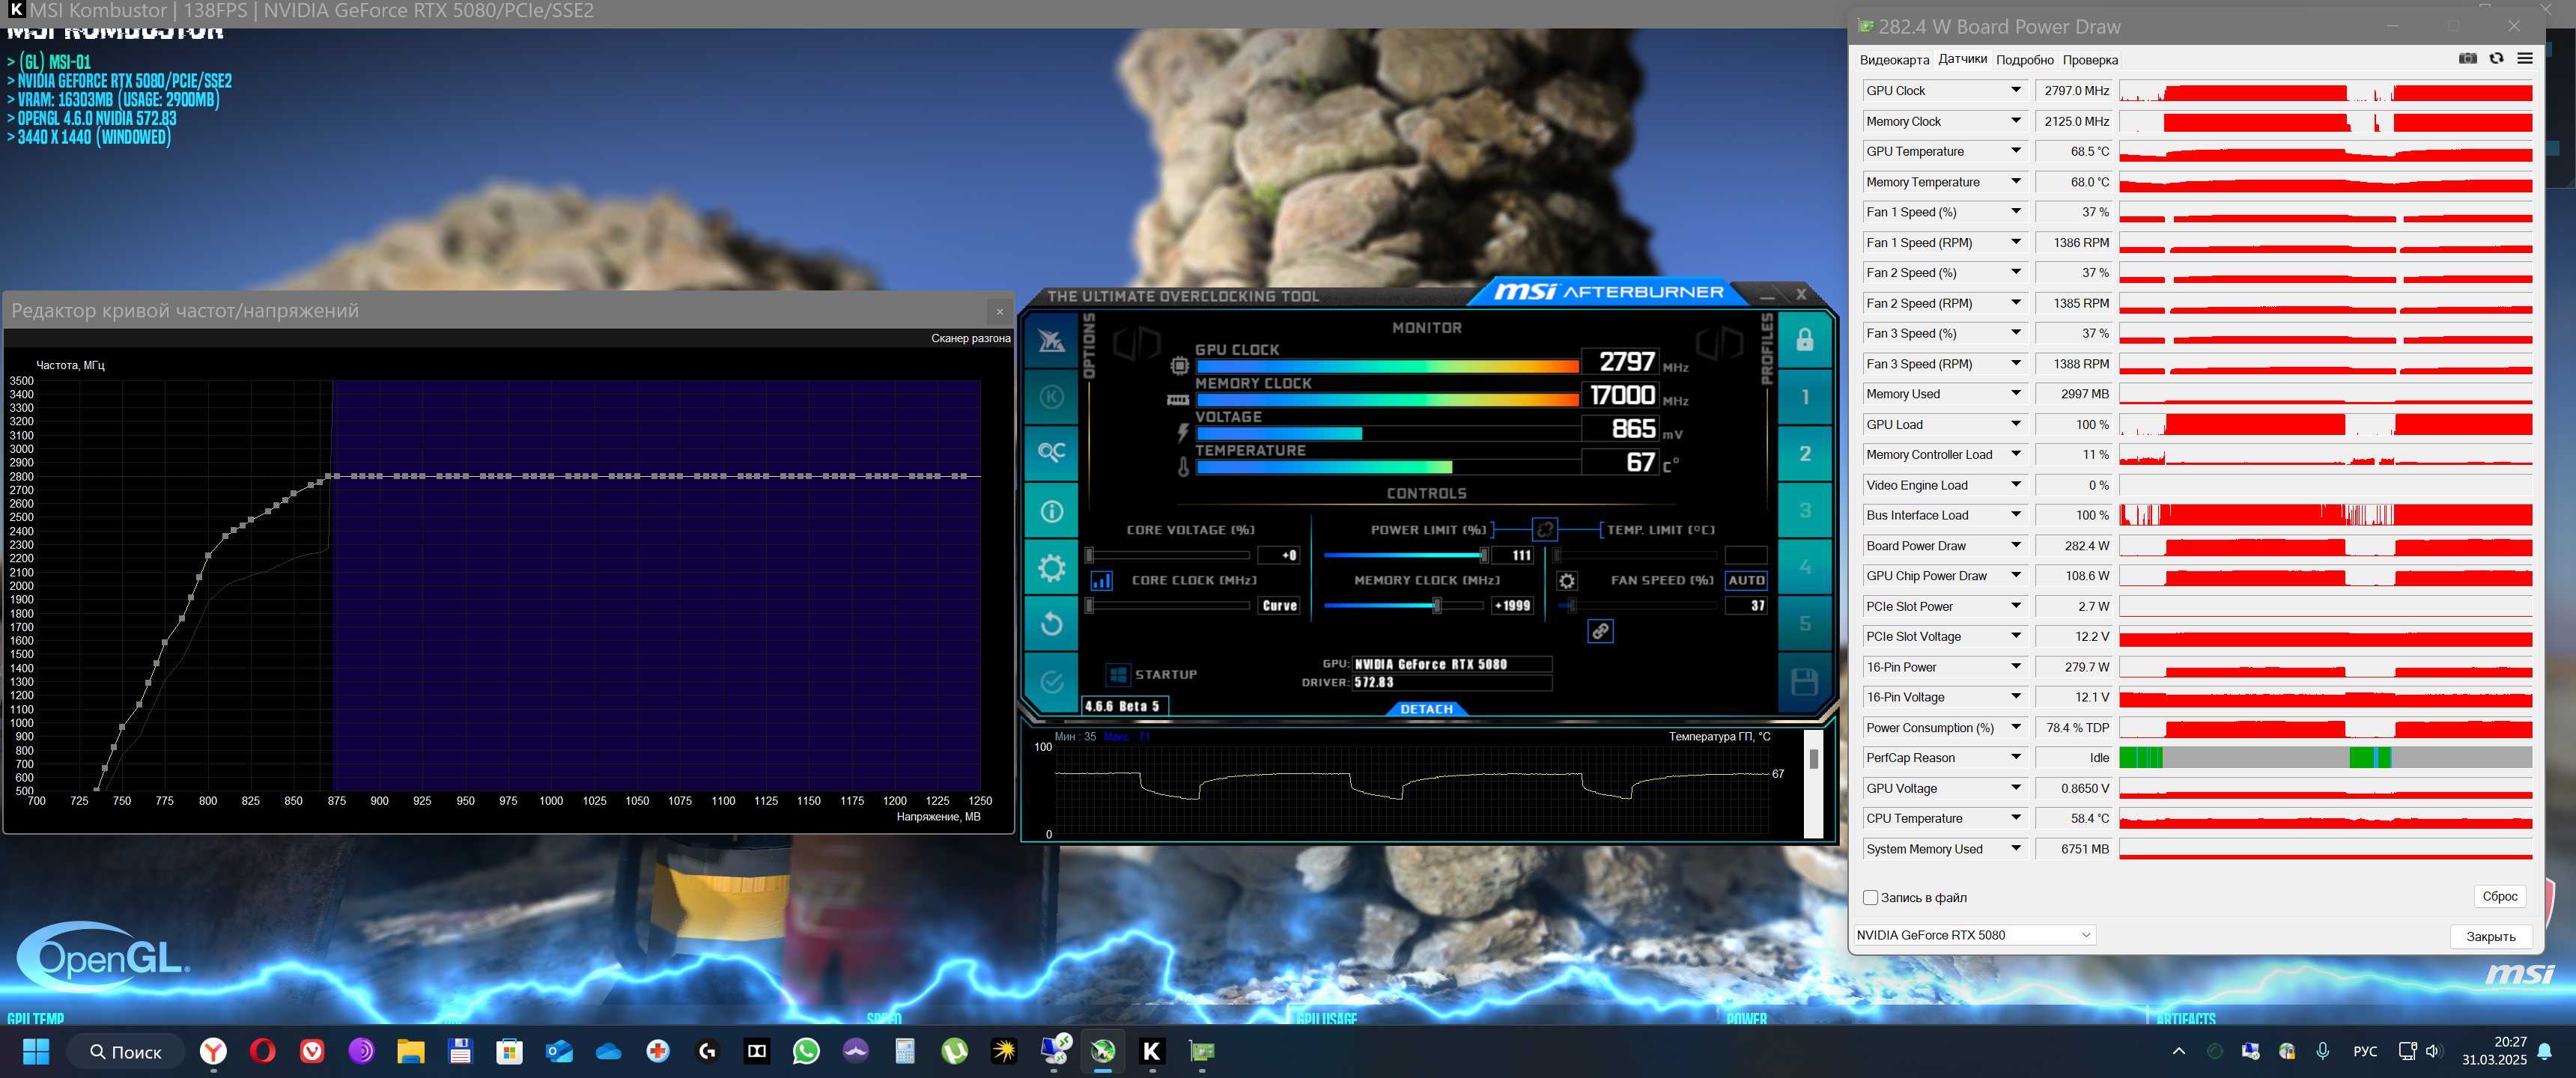Viewport: 2576px width, 1078px height.
Task: Toggle Startup with Windows button
Action: tap(1118, 674)
